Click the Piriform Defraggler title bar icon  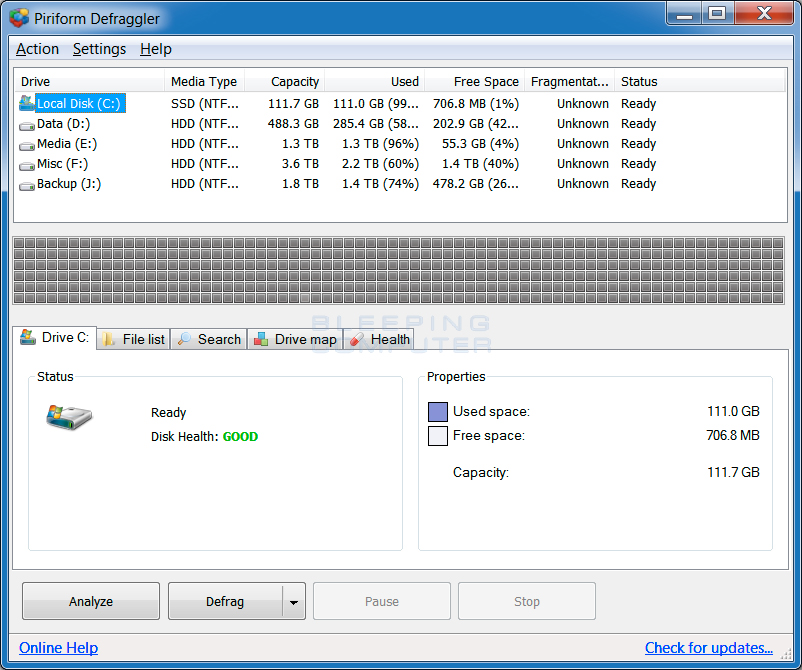[19, 18]
